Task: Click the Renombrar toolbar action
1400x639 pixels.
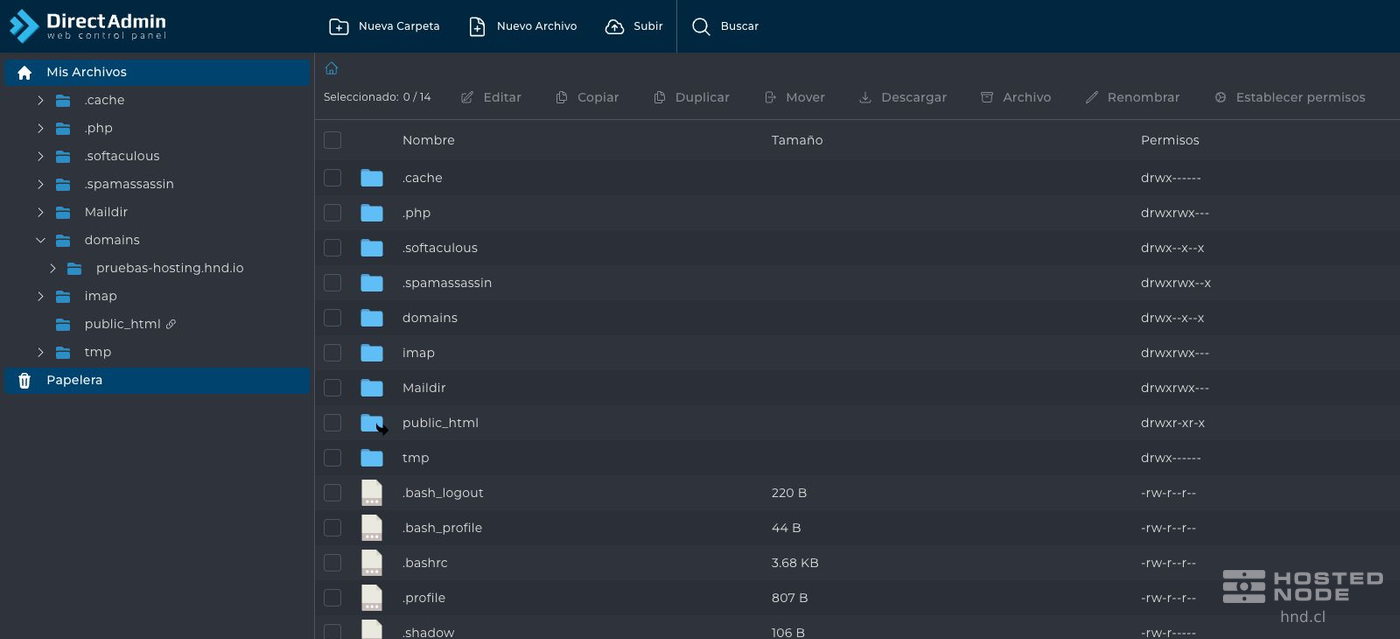Action: click(x=1132, y=97)
